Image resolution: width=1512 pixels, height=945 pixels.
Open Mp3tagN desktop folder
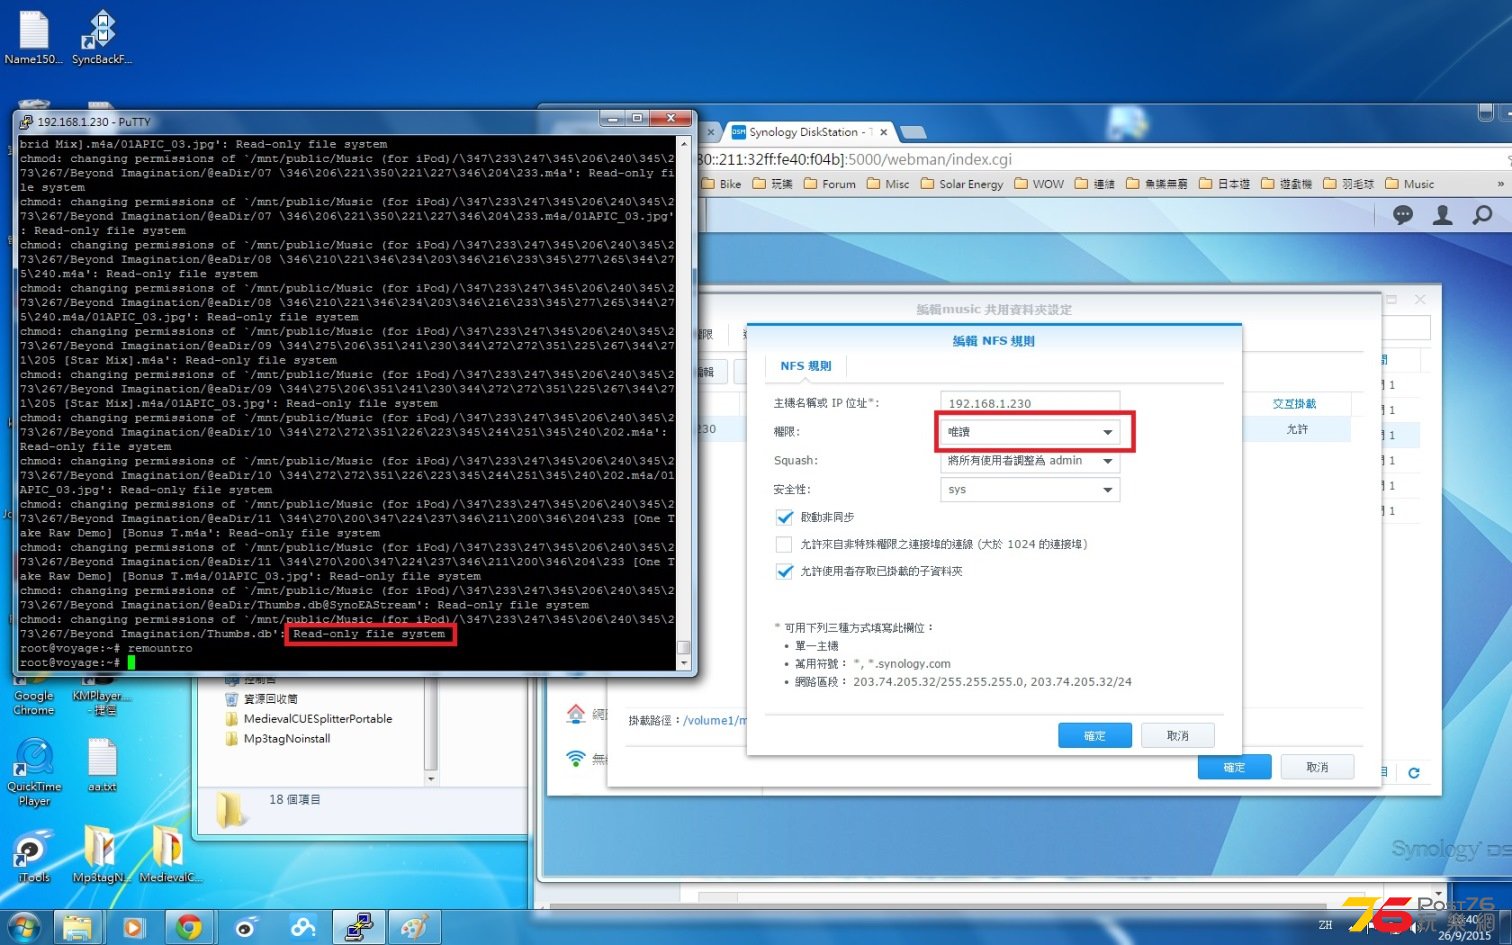tap(100, 855)
